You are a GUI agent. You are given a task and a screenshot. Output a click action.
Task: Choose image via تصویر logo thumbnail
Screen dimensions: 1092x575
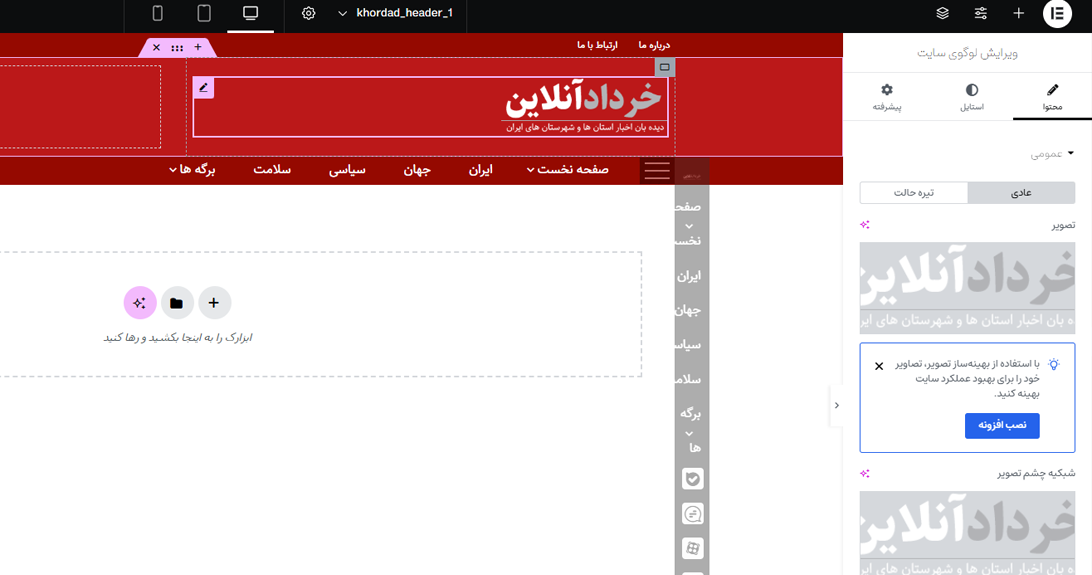coord(967,288)
